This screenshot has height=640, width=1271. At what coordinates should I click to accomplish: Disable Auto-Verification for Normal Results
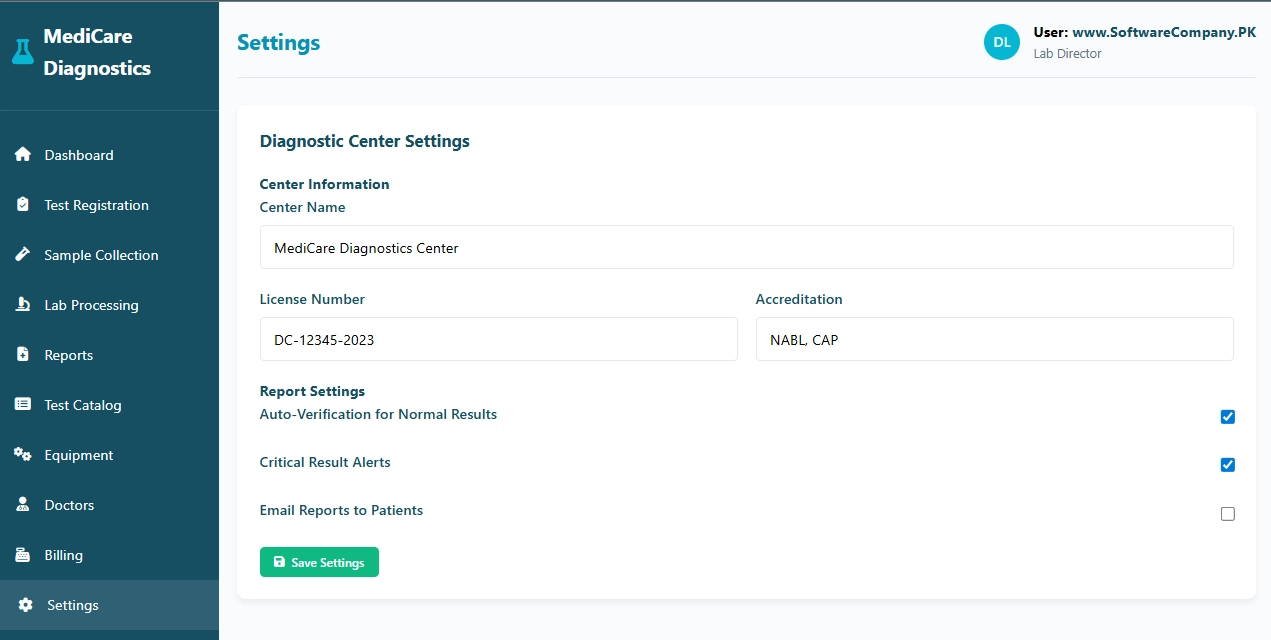(x=1227, y=417)
